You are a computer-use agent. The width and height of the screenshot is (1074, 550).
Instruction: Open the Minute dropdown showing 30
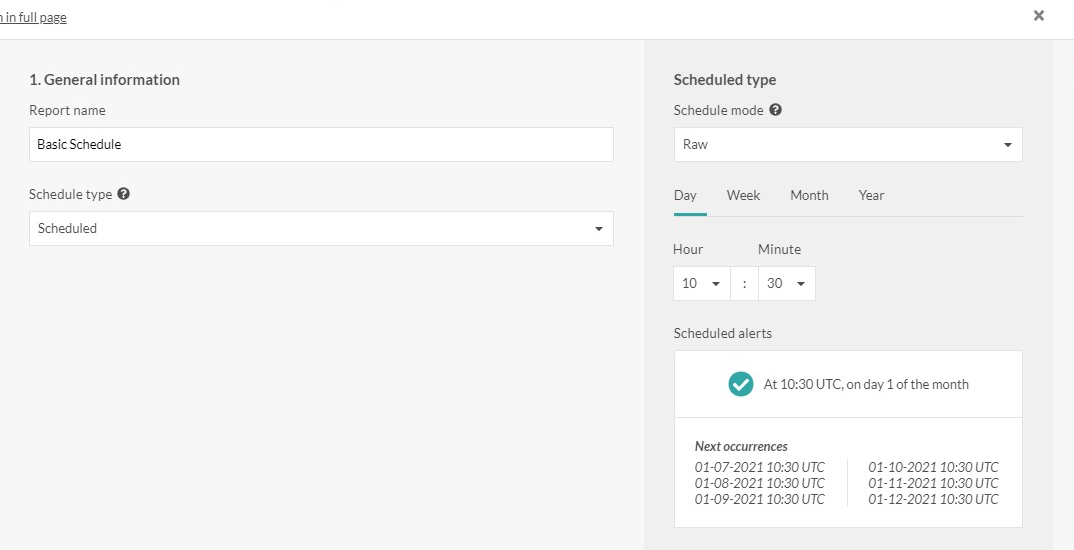[786, 284]
